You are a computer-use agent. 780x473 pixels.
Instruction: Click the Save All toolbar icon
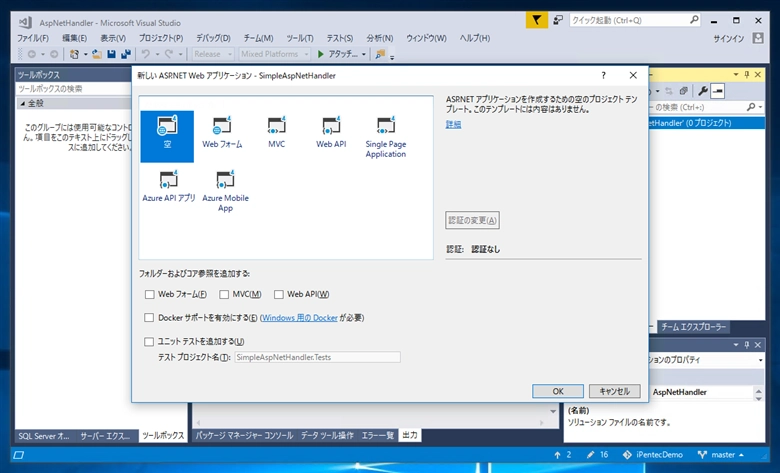tap(126, 54)
